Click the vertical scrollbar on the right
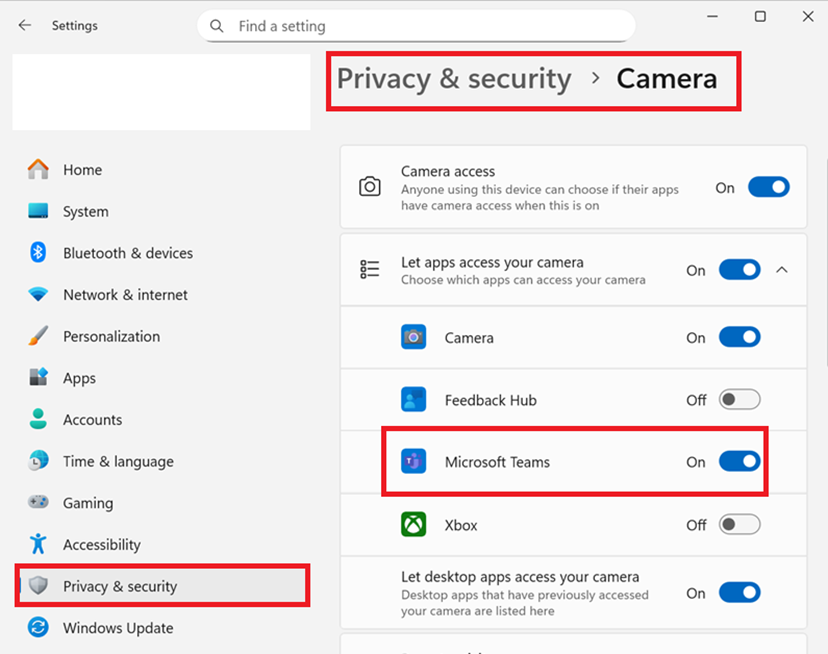This screenshot has height=654, width=828. click(x=825, y=262)
